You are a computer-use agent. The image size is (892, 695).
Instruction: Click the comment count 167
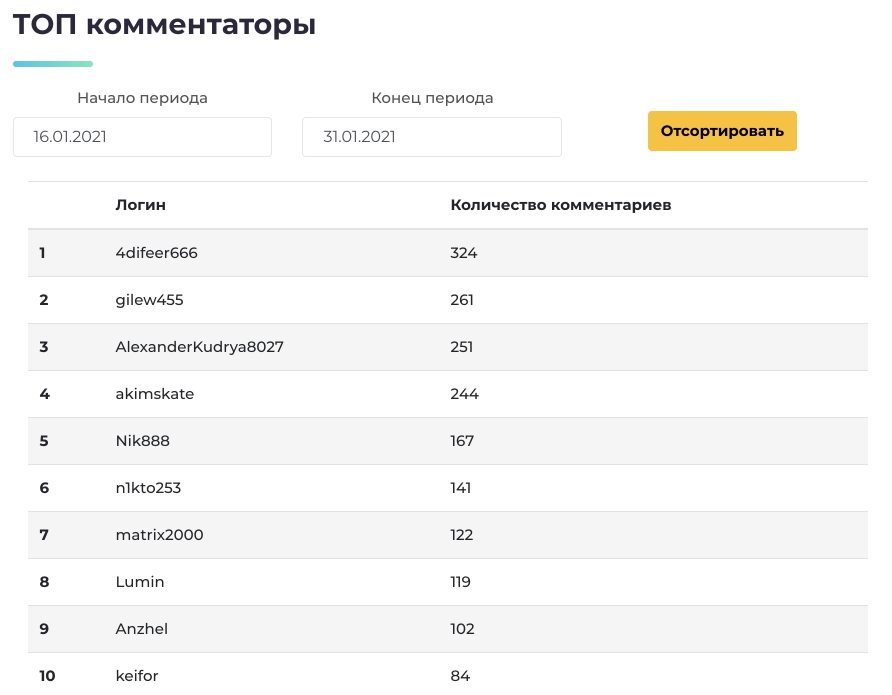point(461,441)
